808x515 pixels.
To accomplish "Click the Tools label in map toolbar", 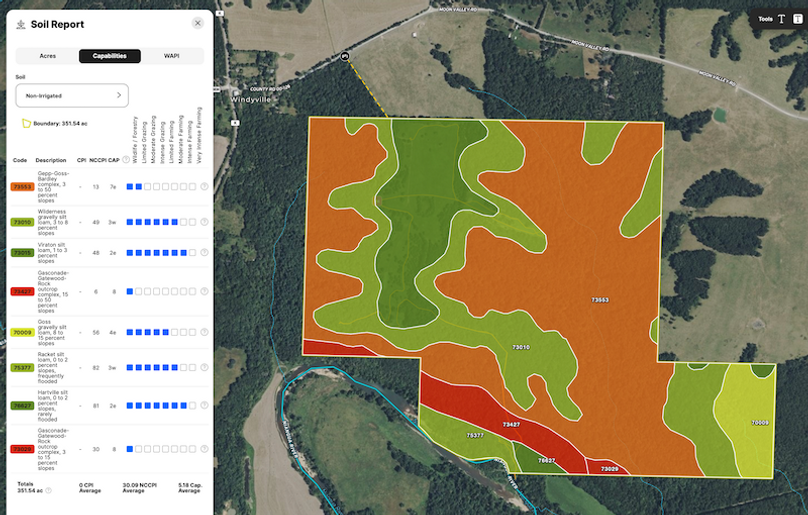I will point(765,19).
